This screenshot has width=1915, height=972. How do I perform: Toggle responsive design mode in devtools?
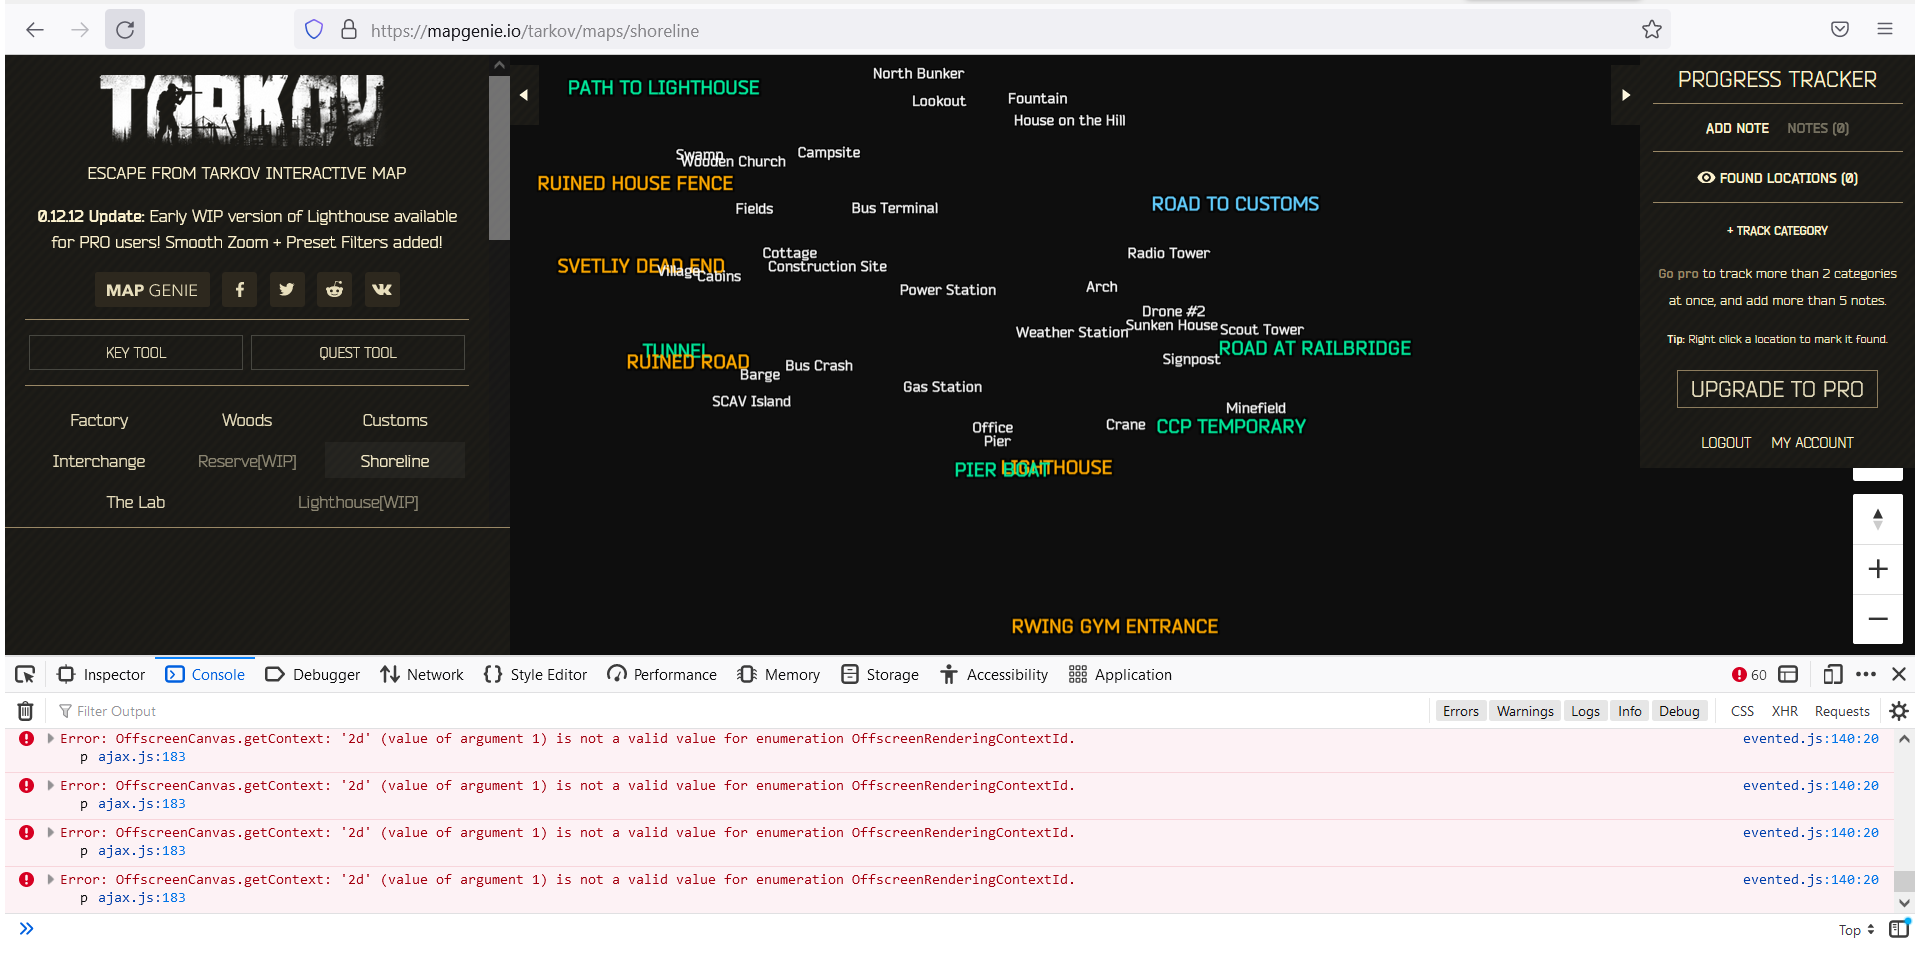pos(1833,674)
